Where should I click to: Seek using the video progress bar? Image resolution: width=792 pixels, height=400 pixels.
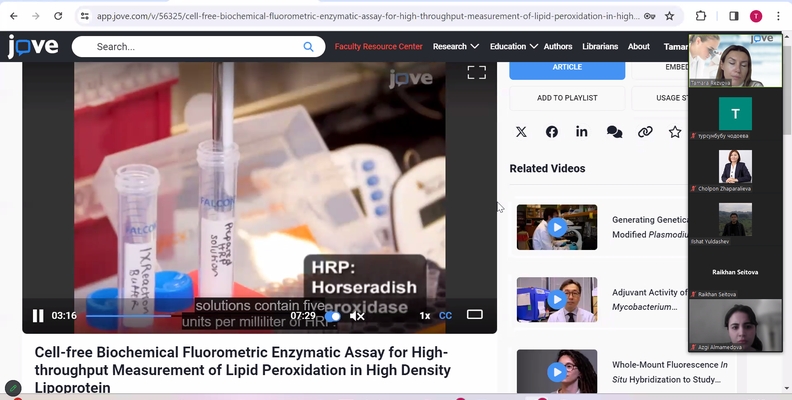(x=187, y=316)
